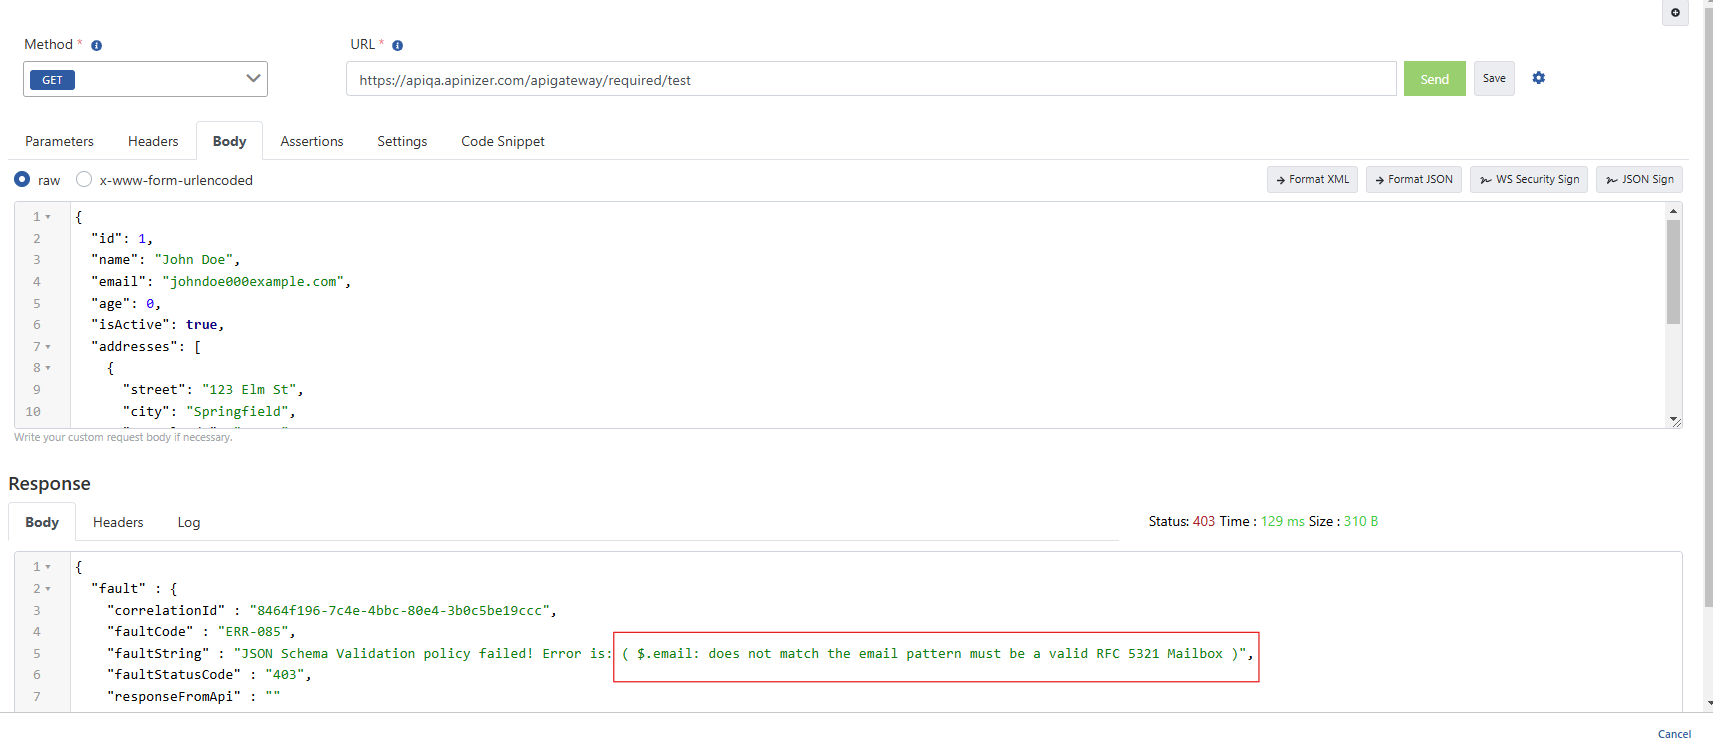Click the WS Security Sign button
The width and height of the screenshot is (1713, 747).
1528,180
